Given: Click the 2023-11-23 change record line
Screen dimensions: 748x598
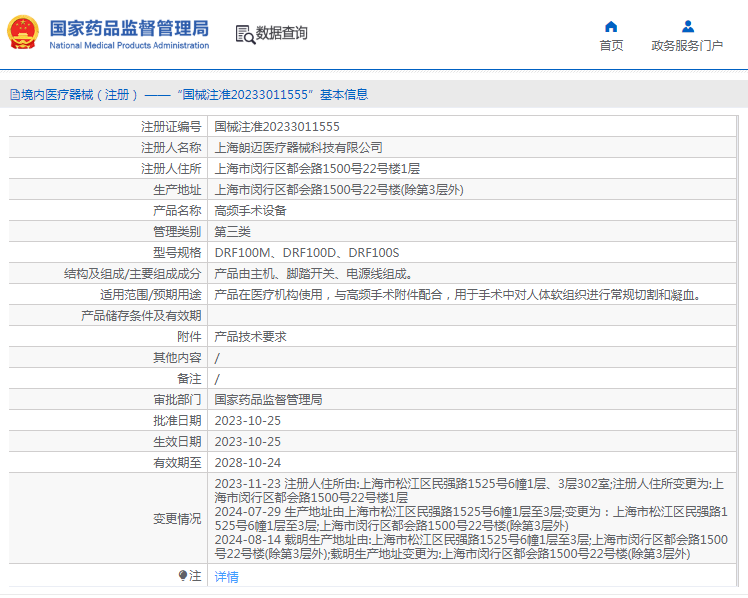Looking at the screenshot, I should click(469, 491).
